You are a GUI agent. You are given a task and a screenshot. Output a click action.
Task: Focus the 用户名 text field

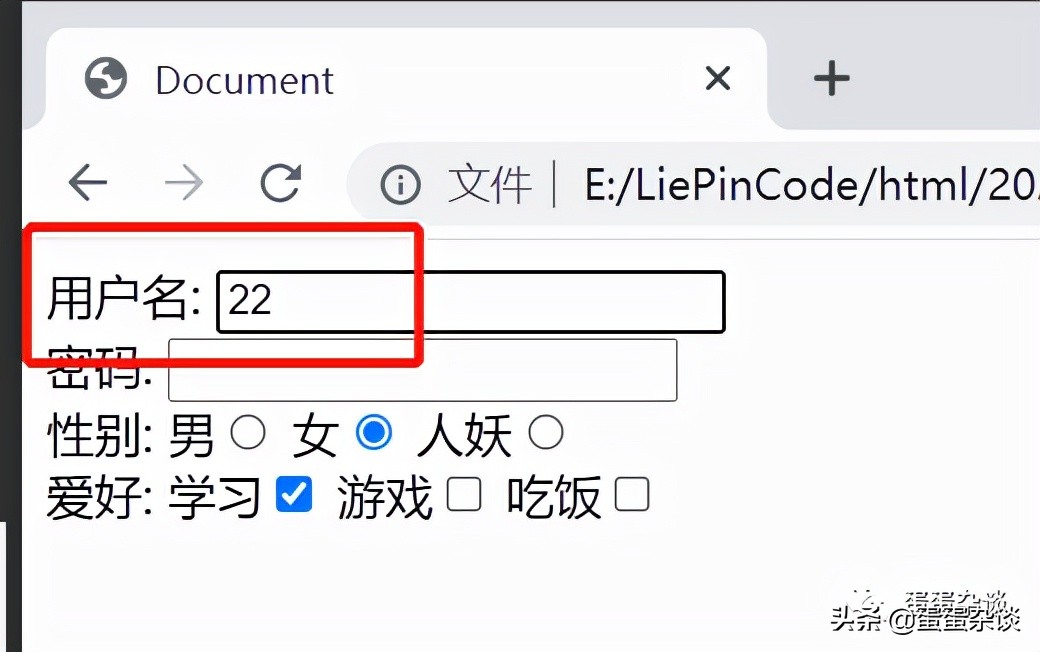tap(471, 302)
